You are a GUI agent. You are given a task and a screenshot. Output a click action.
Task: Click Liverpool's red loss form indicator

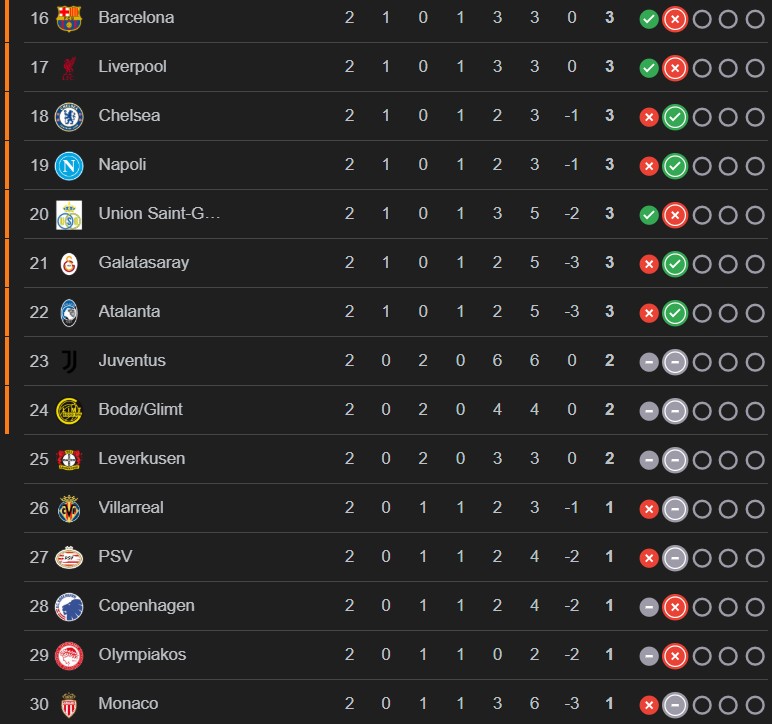[x=675, y=67]
